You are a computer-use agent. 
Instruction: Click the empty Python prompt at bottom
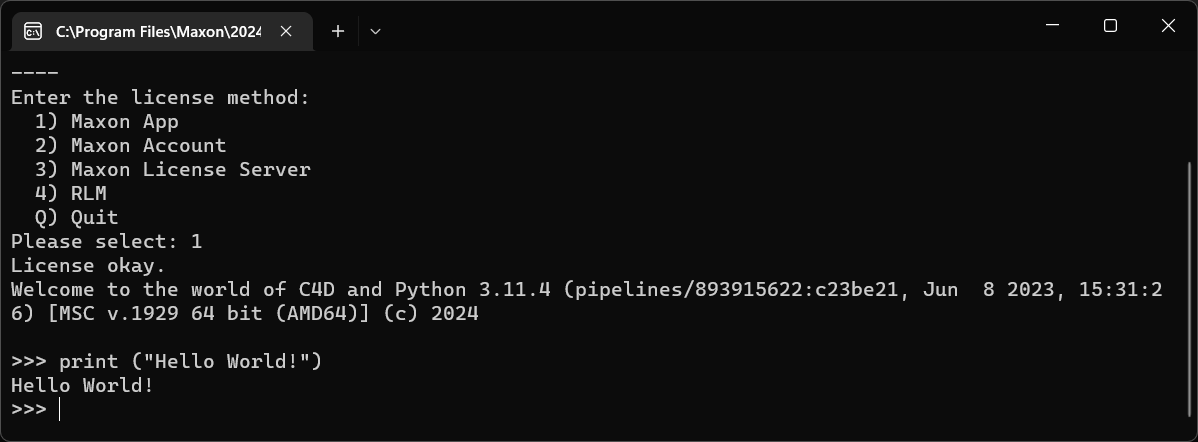pos(60,409)
